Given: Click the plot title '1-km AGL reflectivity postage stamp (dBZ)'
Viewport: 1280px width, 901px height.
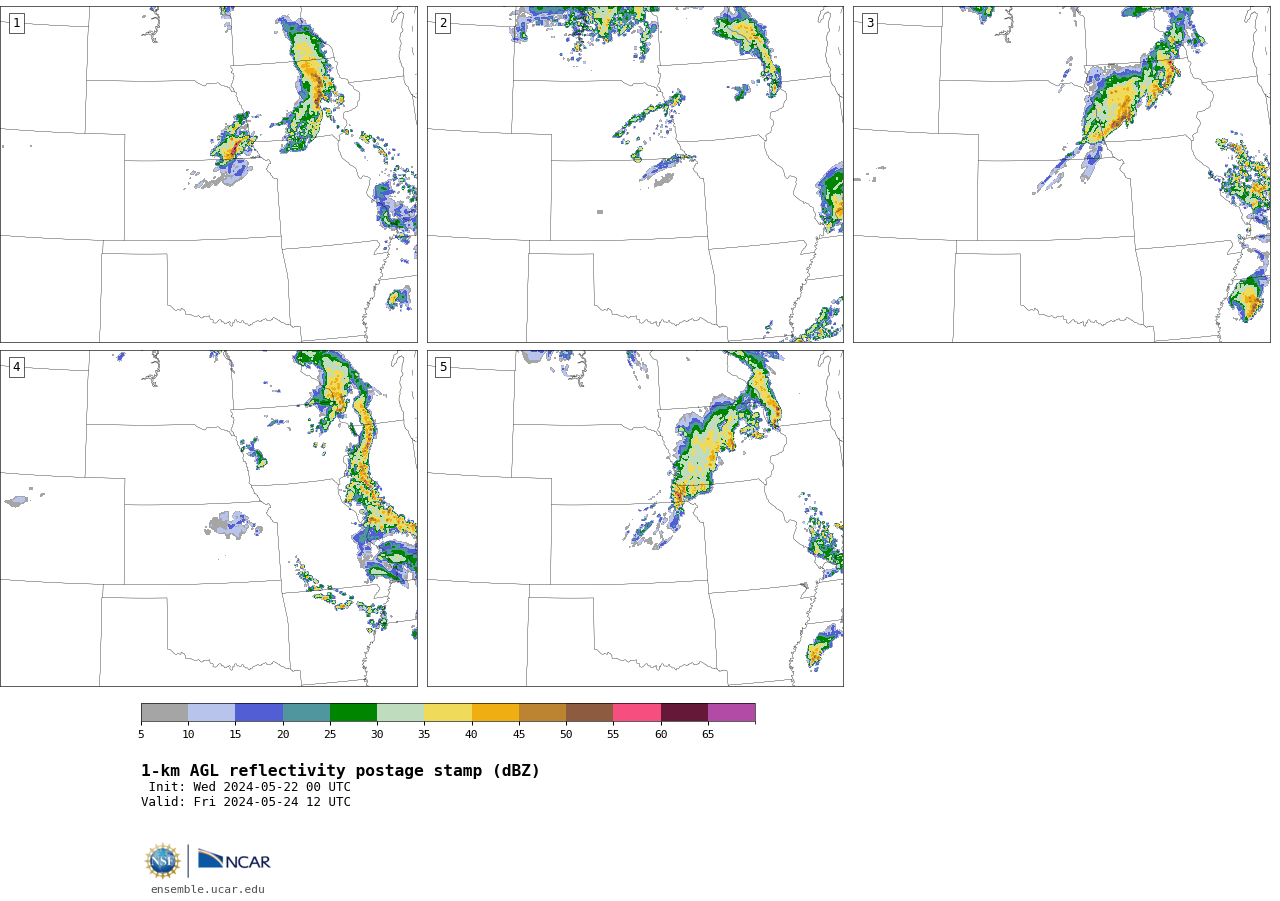Looking at the screenshot, I should pos(340,771).
